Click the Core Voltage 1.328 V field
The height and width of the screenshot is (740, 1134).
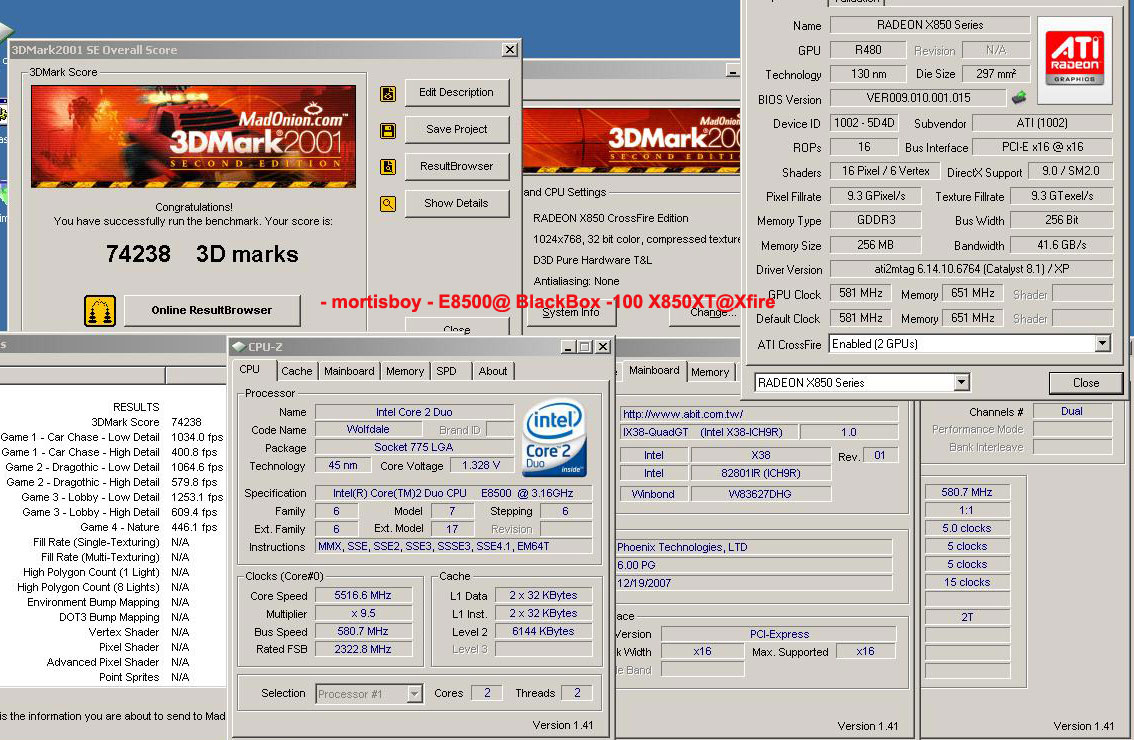coord(480,465)
